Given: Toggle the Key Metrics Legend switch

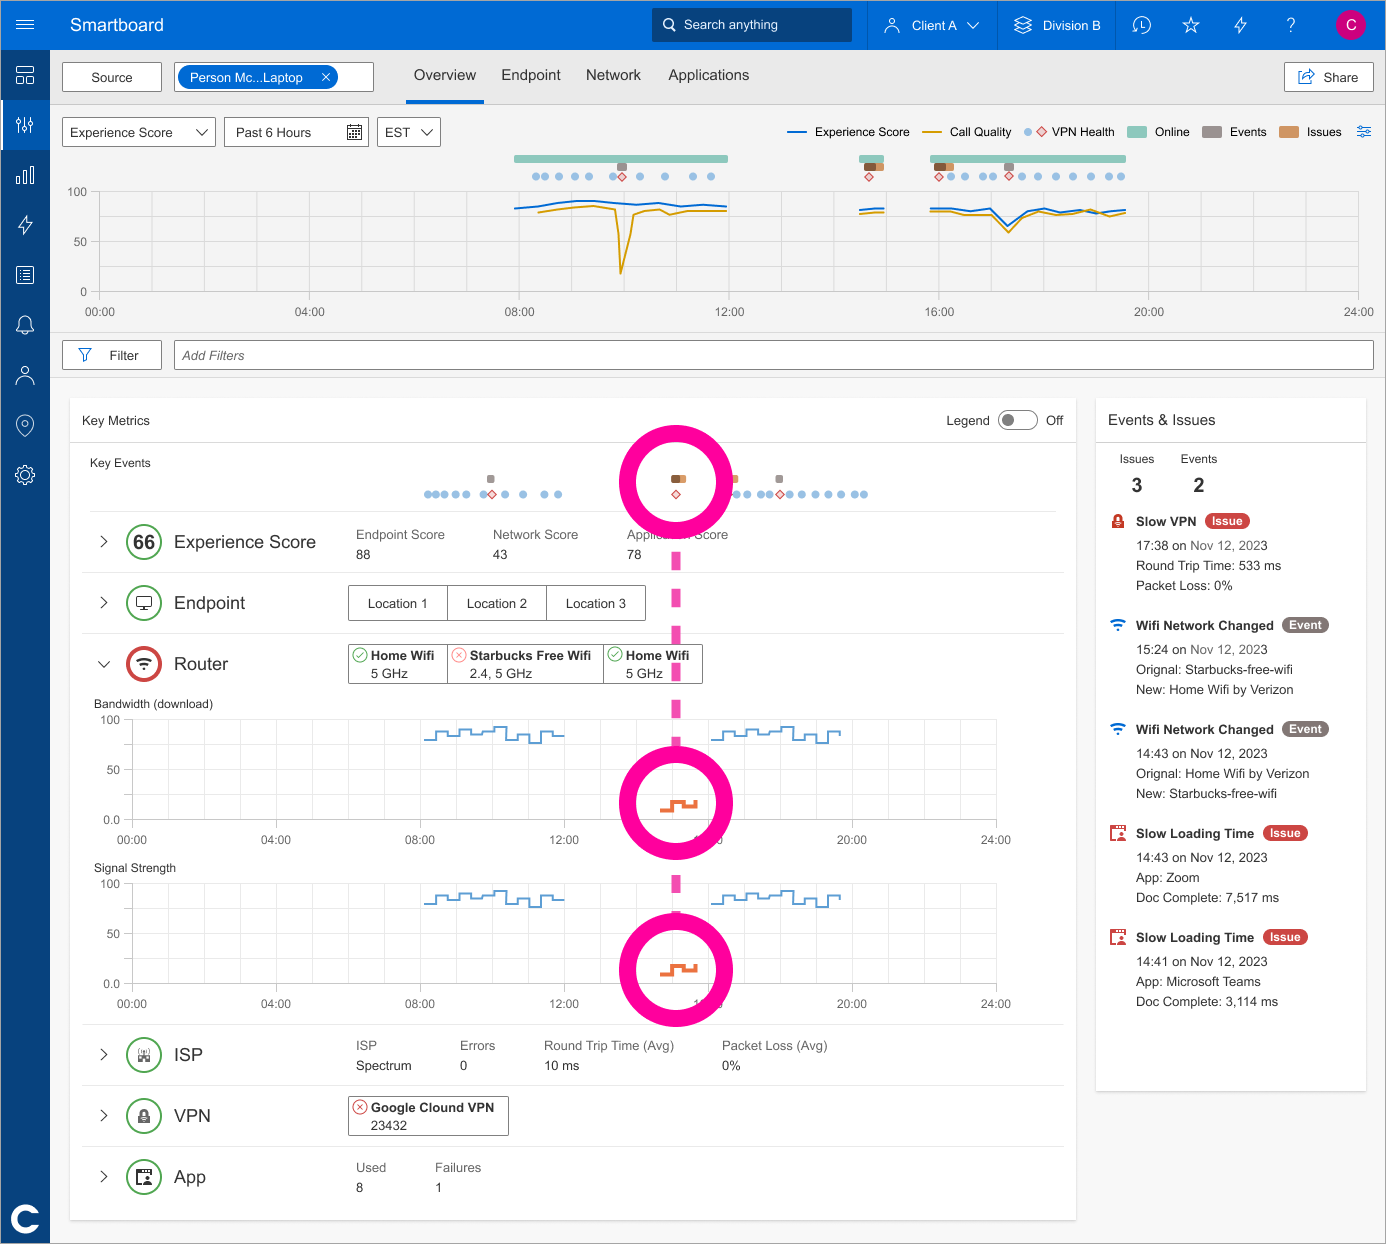Looking at the screenshot, I should (1017, 420).
